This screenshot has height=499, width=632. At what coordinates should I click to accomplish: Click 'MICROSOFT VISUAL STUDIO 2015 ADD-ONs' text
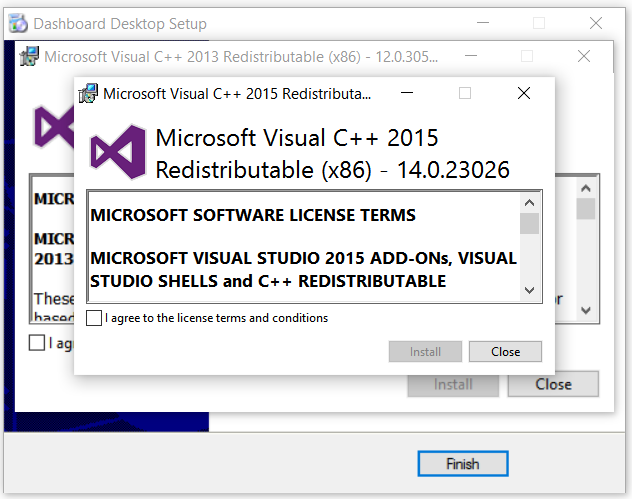click(x=270, y=258)
